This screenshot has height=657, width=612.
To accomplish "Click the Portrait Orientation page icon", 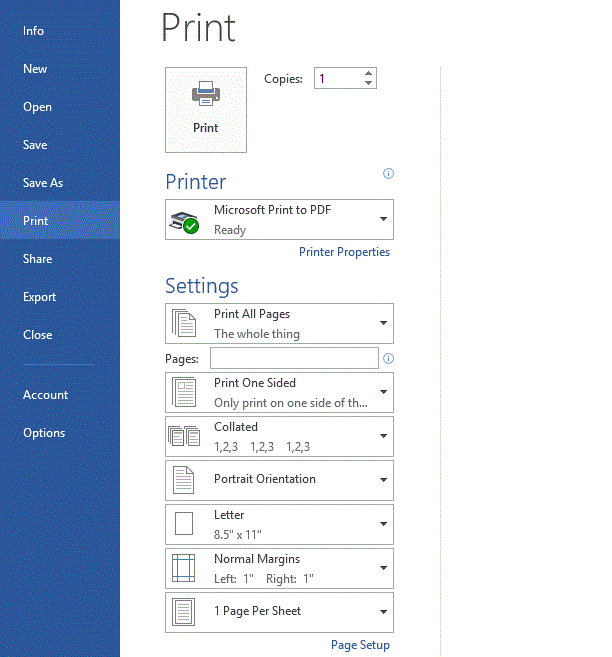I will point(183,480).
